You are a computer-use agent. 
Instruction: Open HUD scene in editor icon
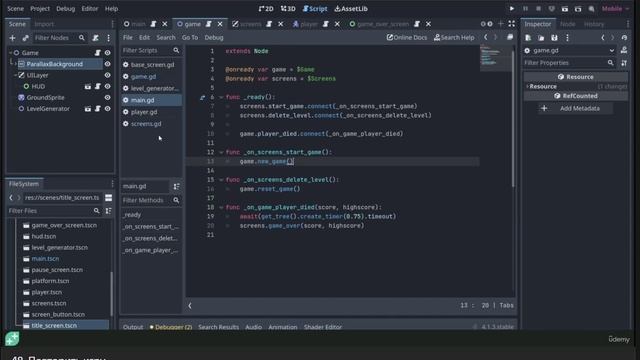click(x=88, y=87)
